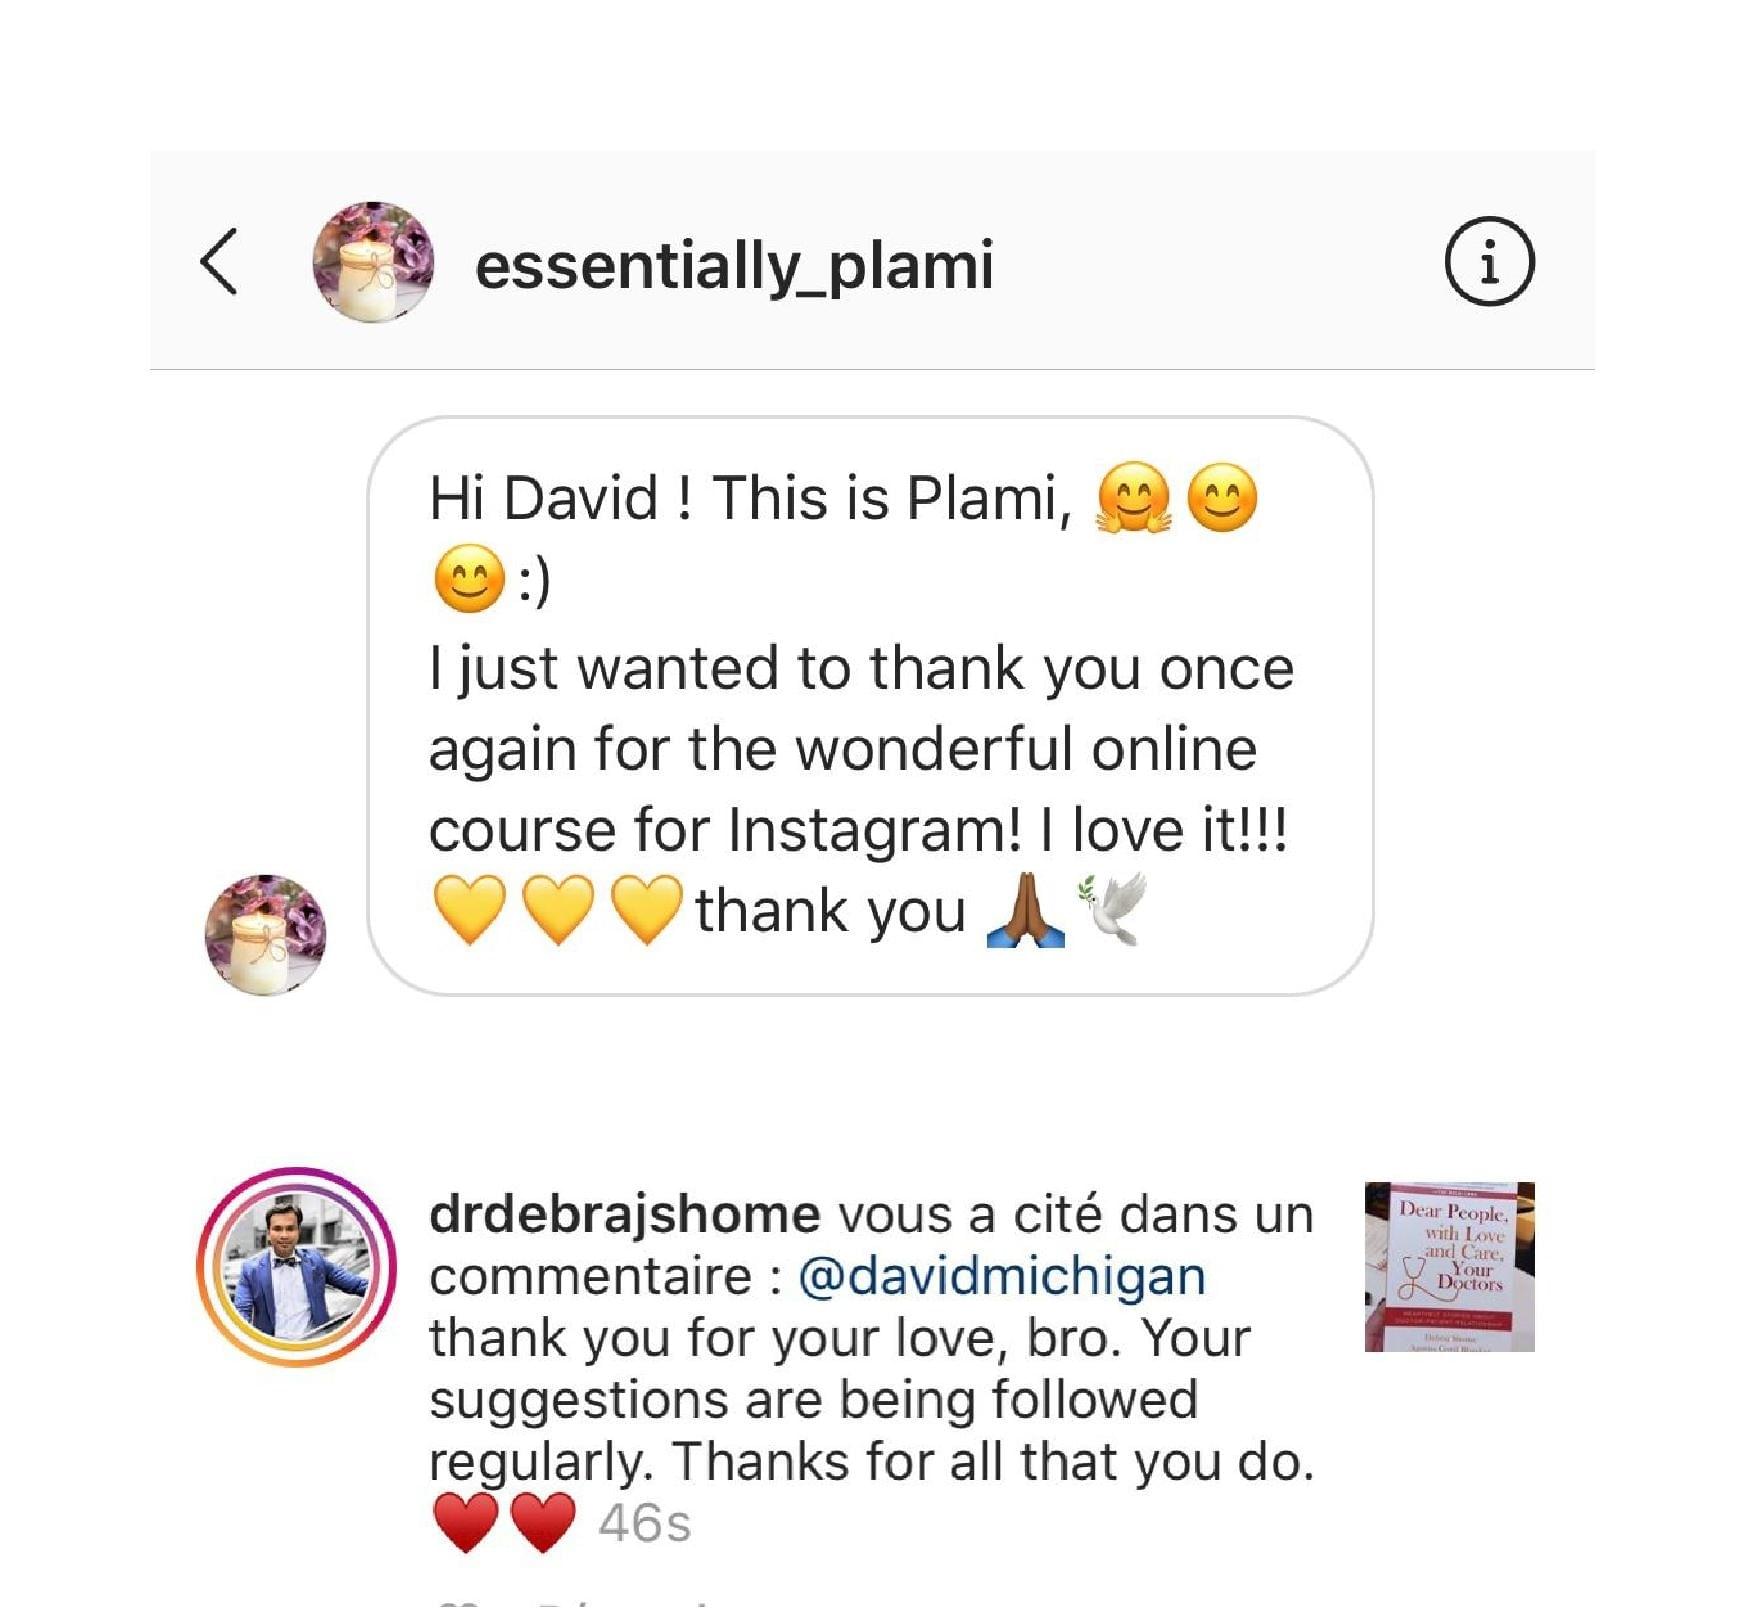Tap the hugging face emoji in the message
This screenshot has width=1744, height=1616.
pyautogui.click(x=1133, y=498)
